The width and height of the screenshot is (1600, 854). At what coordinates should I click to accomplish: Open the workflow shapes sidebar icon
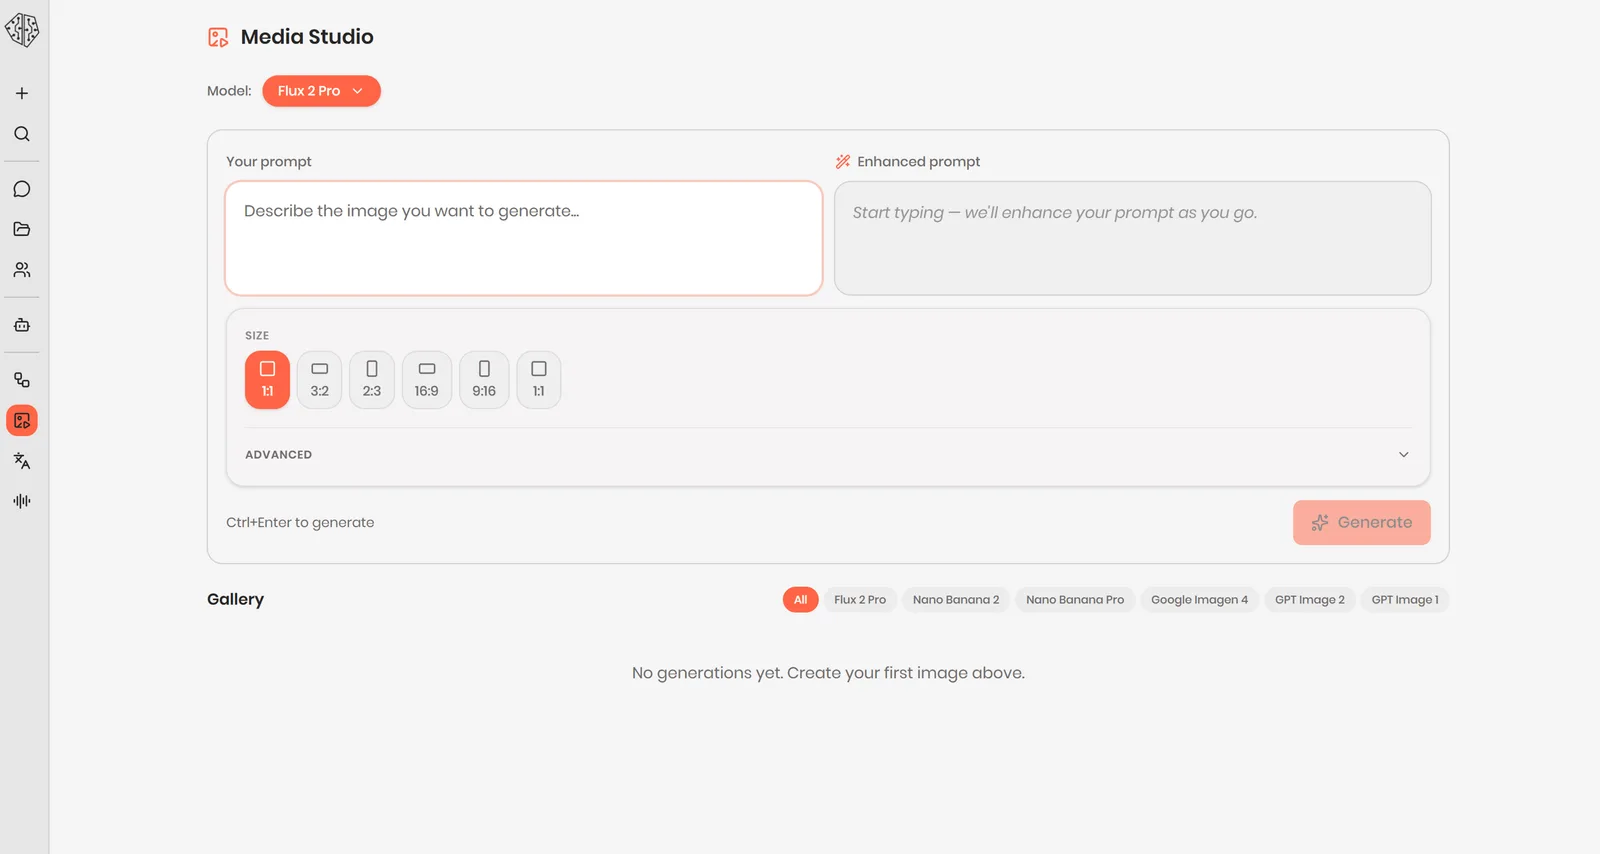coord(22,380)
